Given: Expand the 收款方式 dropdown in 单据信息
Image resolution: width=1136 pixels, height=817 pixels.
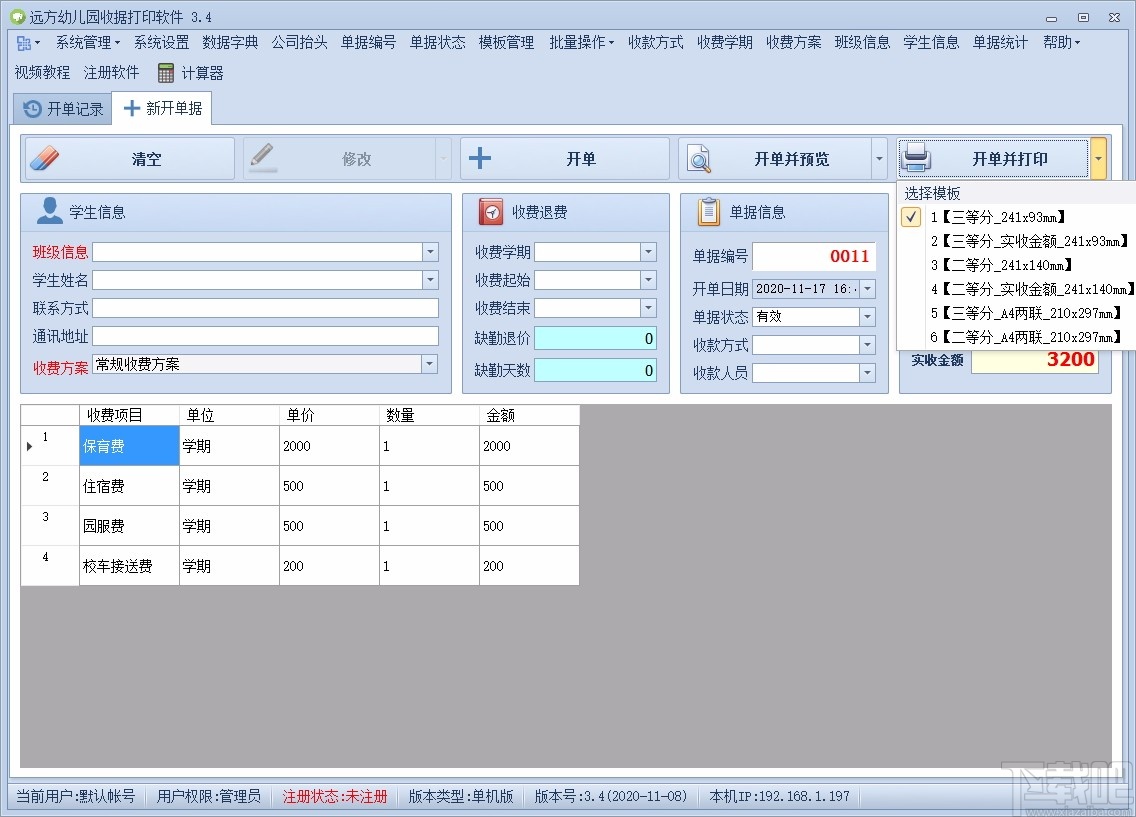Looking at the screenshot, I should point(867,345).
